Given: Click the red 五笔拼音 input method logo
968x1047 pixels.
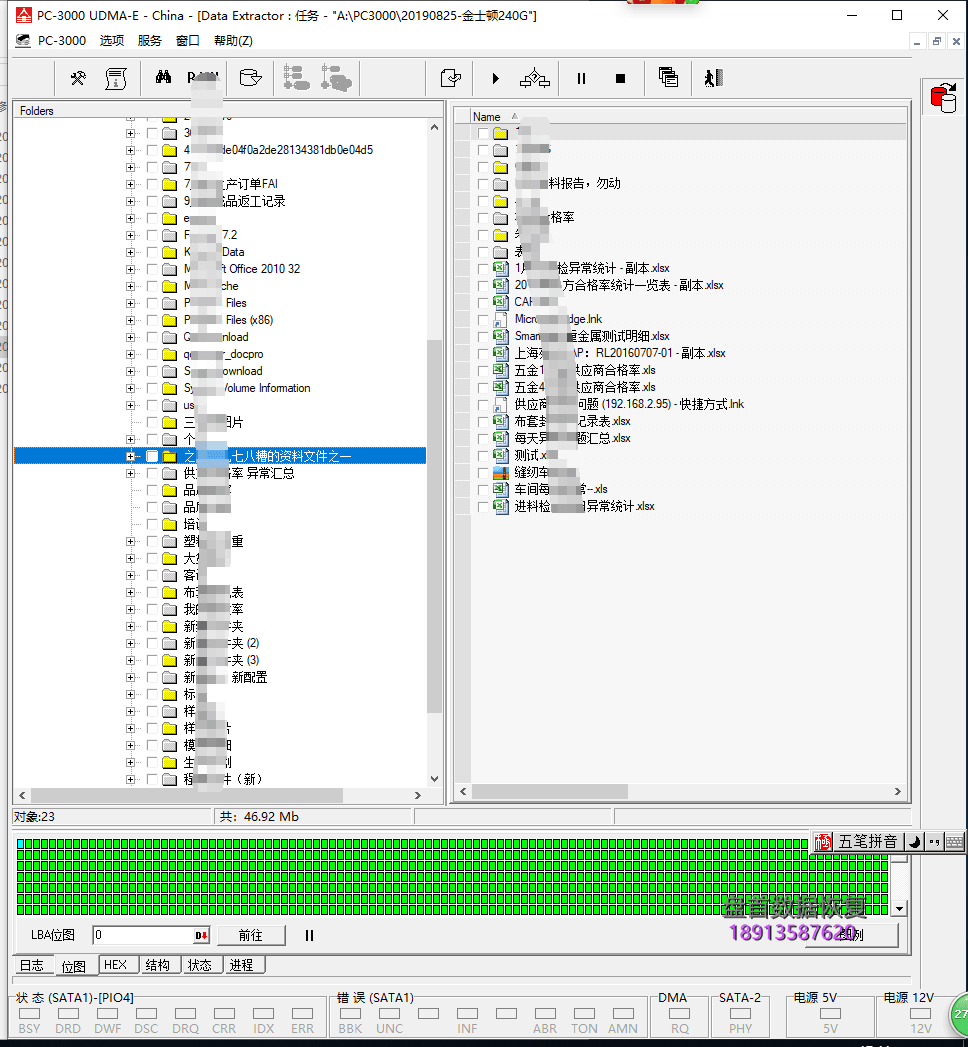Looking at the screenshot, I should 822,842.
